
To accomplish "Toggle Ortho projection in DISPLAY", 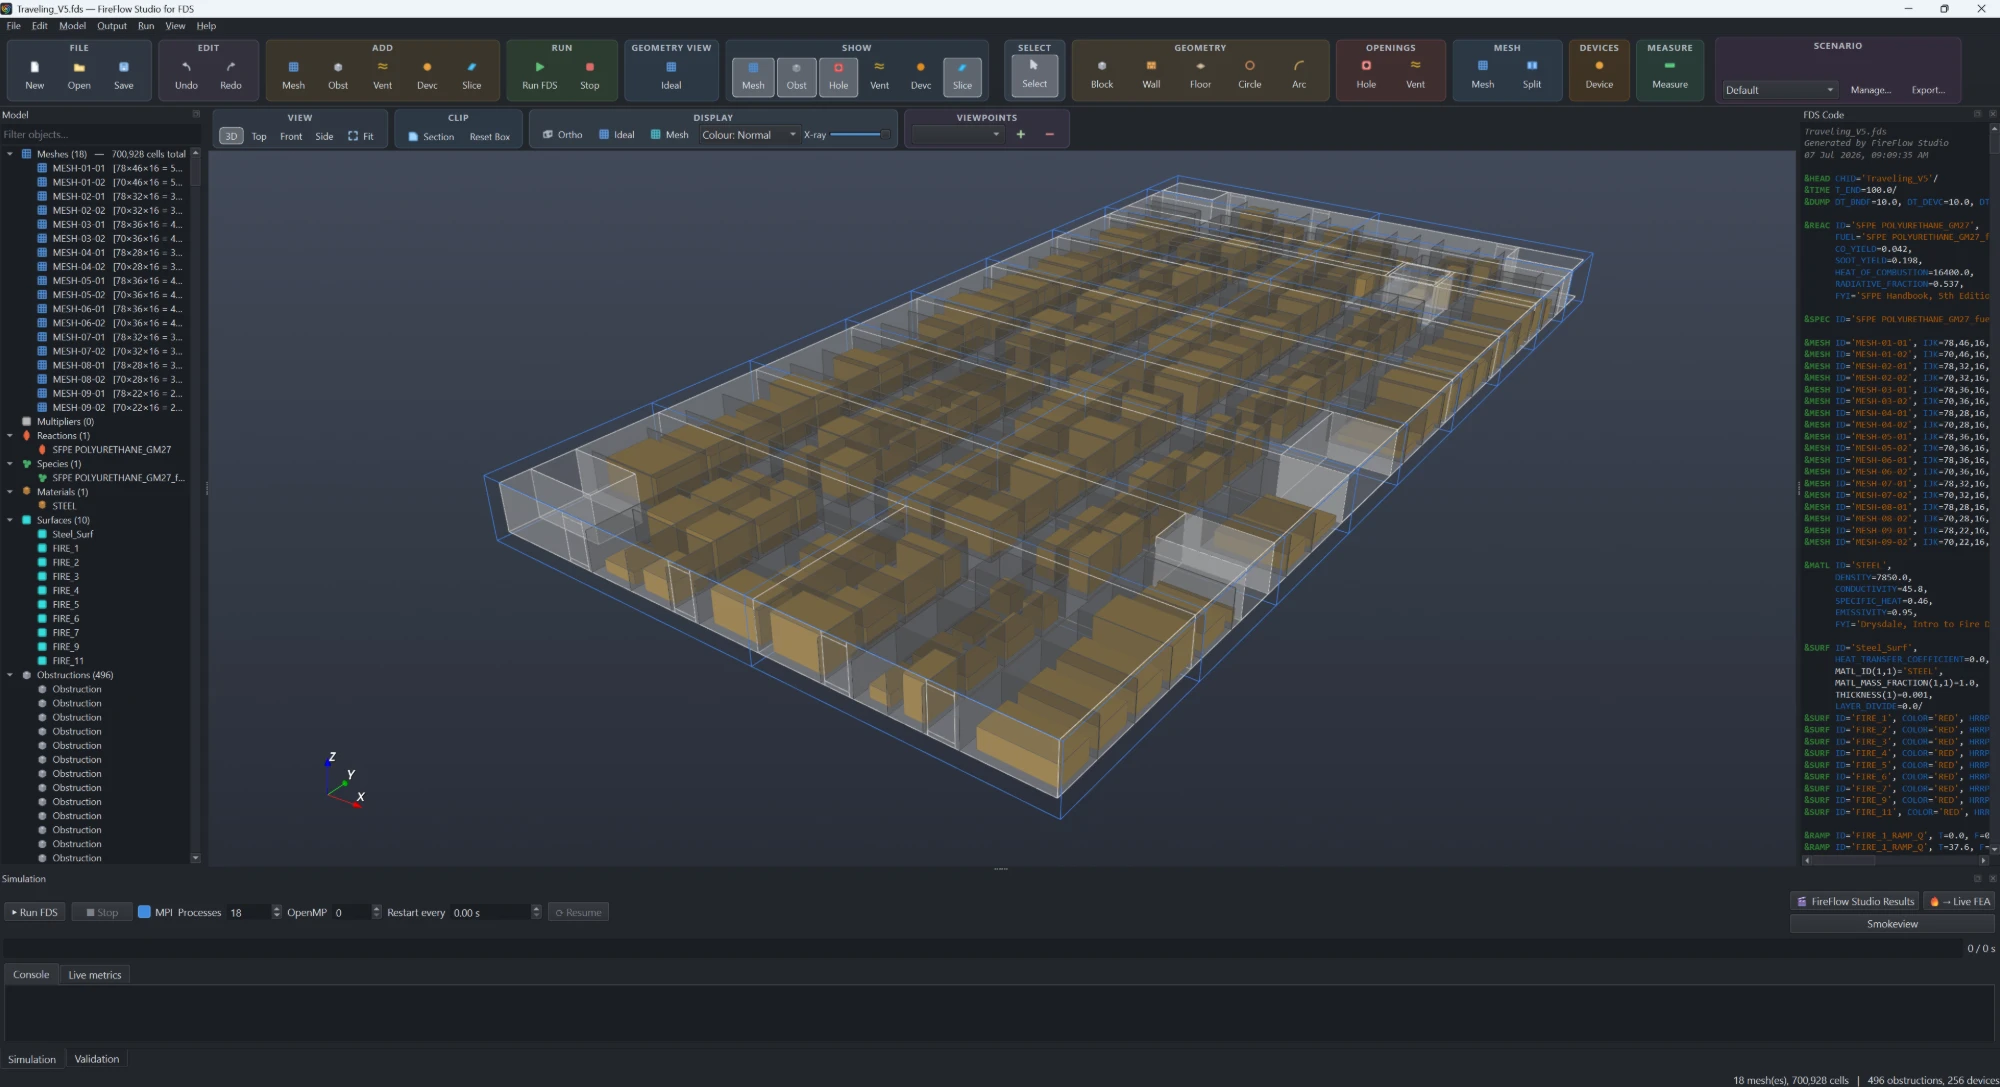I will [x=563, y=135].
